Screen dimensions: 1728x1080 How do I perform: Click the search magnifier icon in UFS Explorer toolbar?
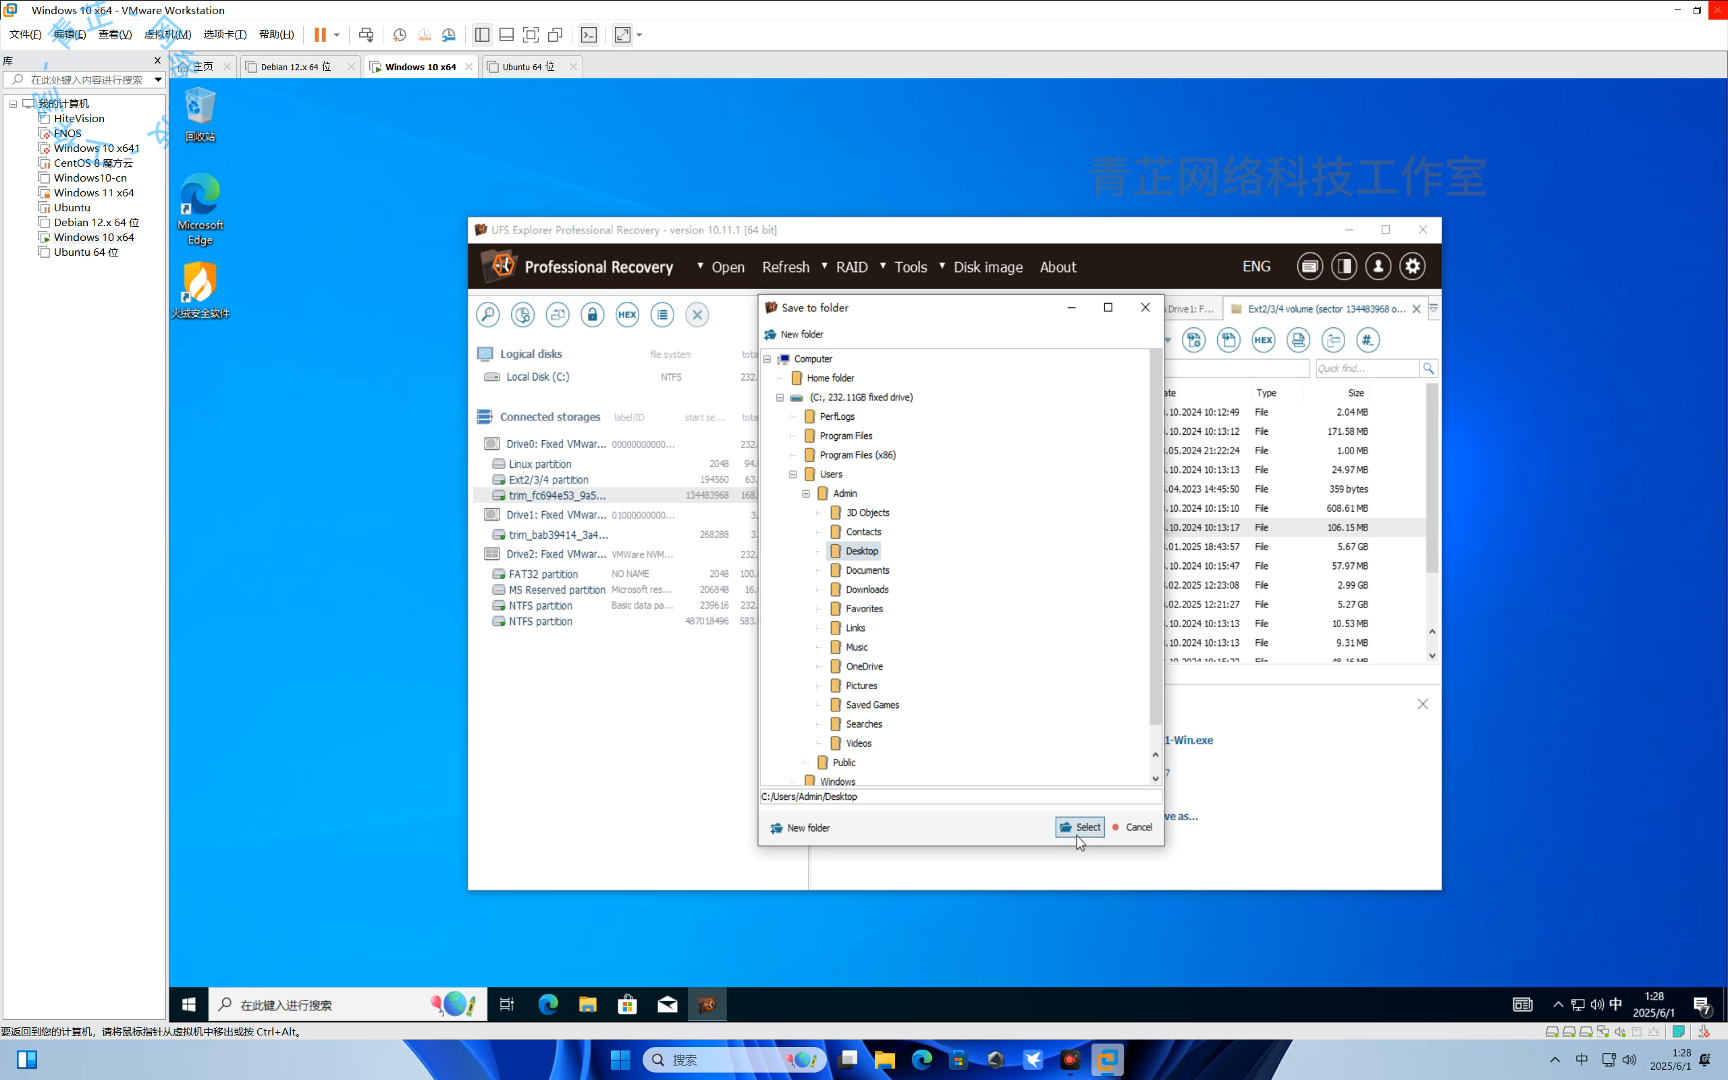pyautogui.click(x=487, y=315)
